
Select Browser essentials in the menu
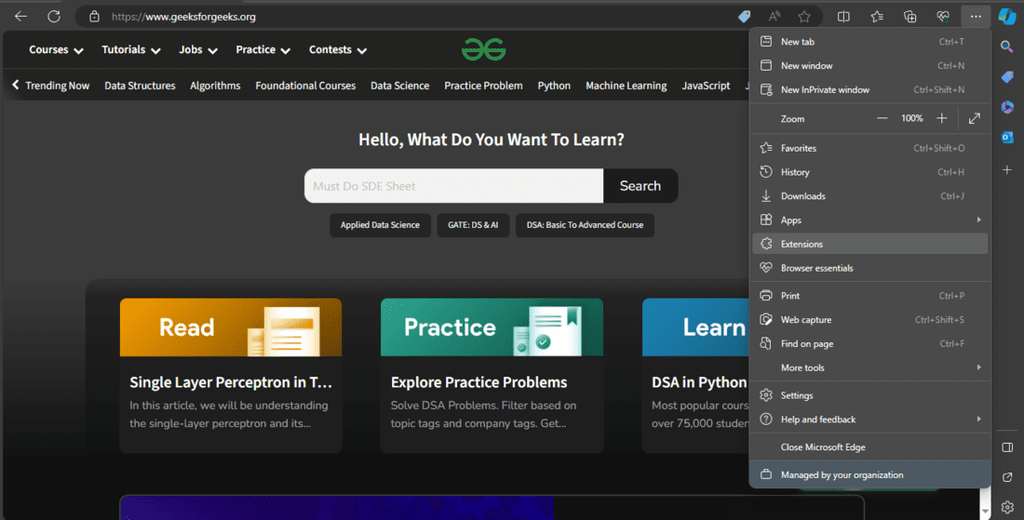point(871,268)
